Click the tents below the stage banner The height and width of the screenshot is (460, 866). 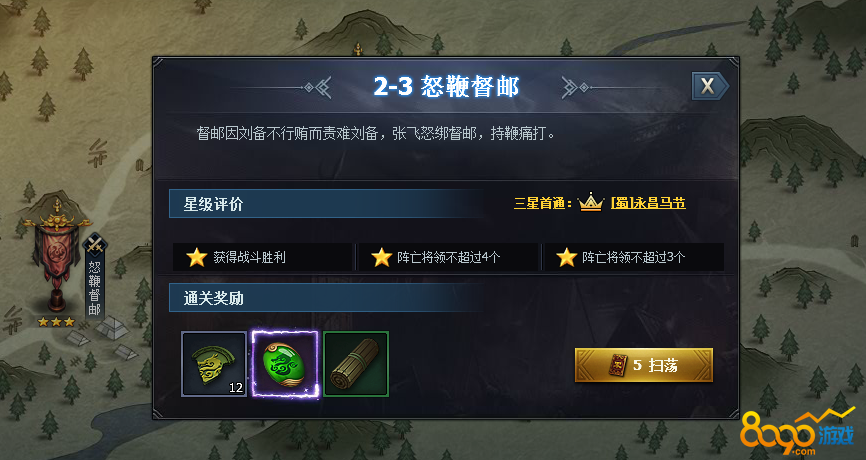pos(108,335)
